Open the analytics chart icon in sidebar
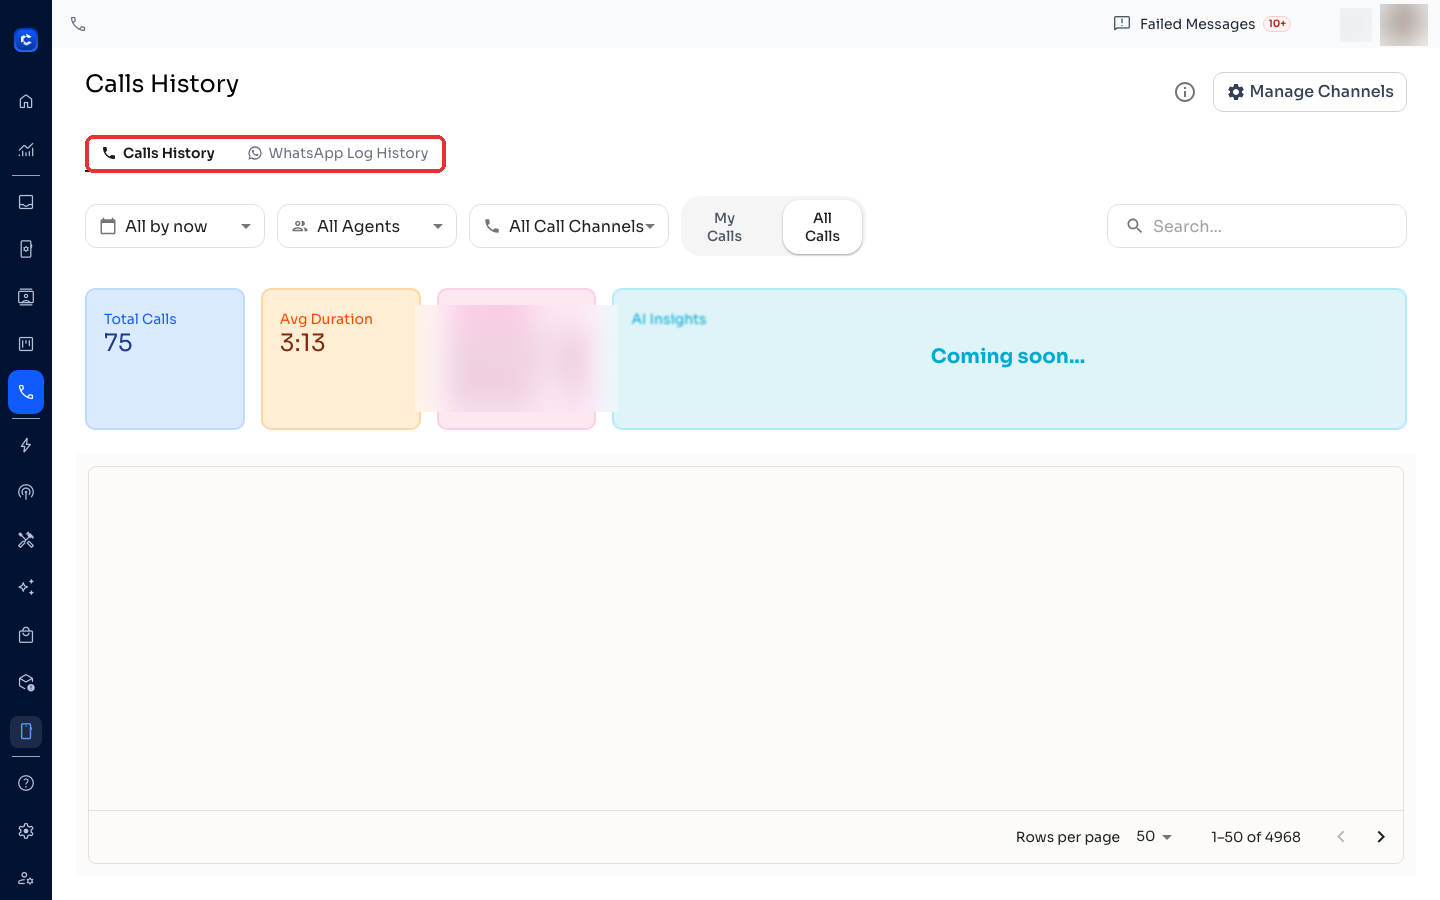 click(x=26, y=150)
